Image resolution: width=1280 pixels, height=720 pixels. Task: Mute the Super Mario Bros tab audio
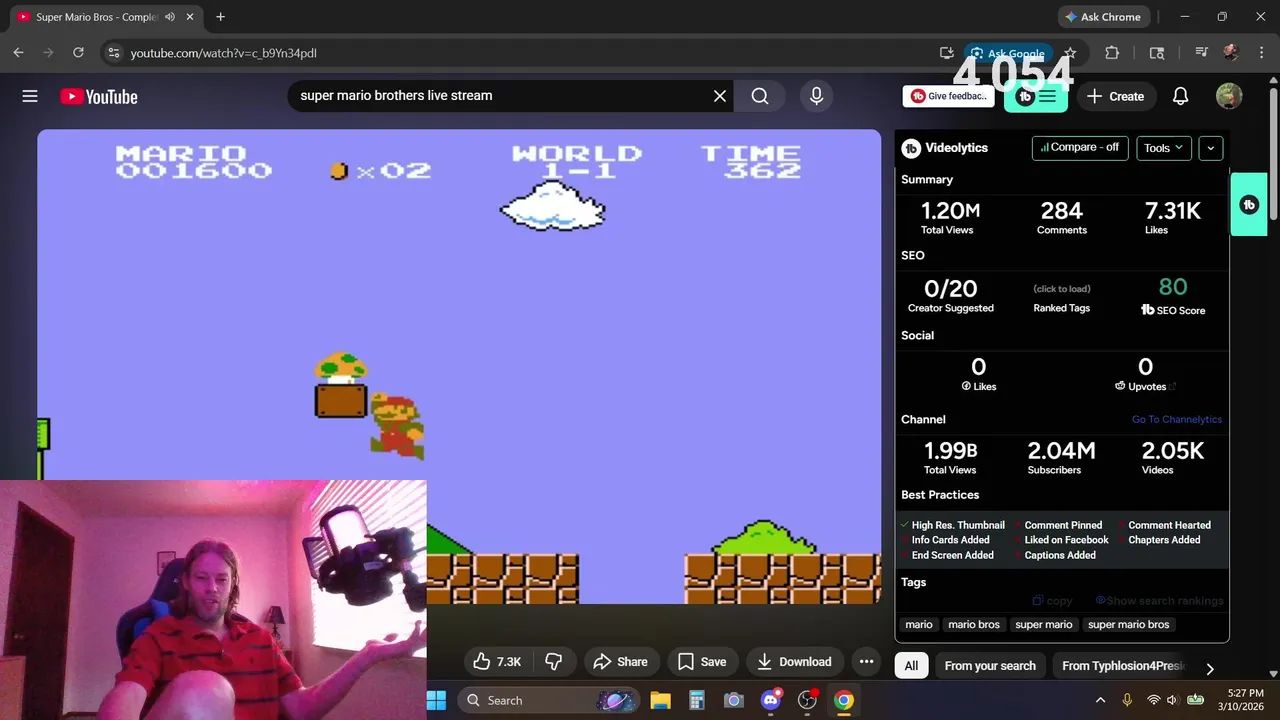[170, 17]
